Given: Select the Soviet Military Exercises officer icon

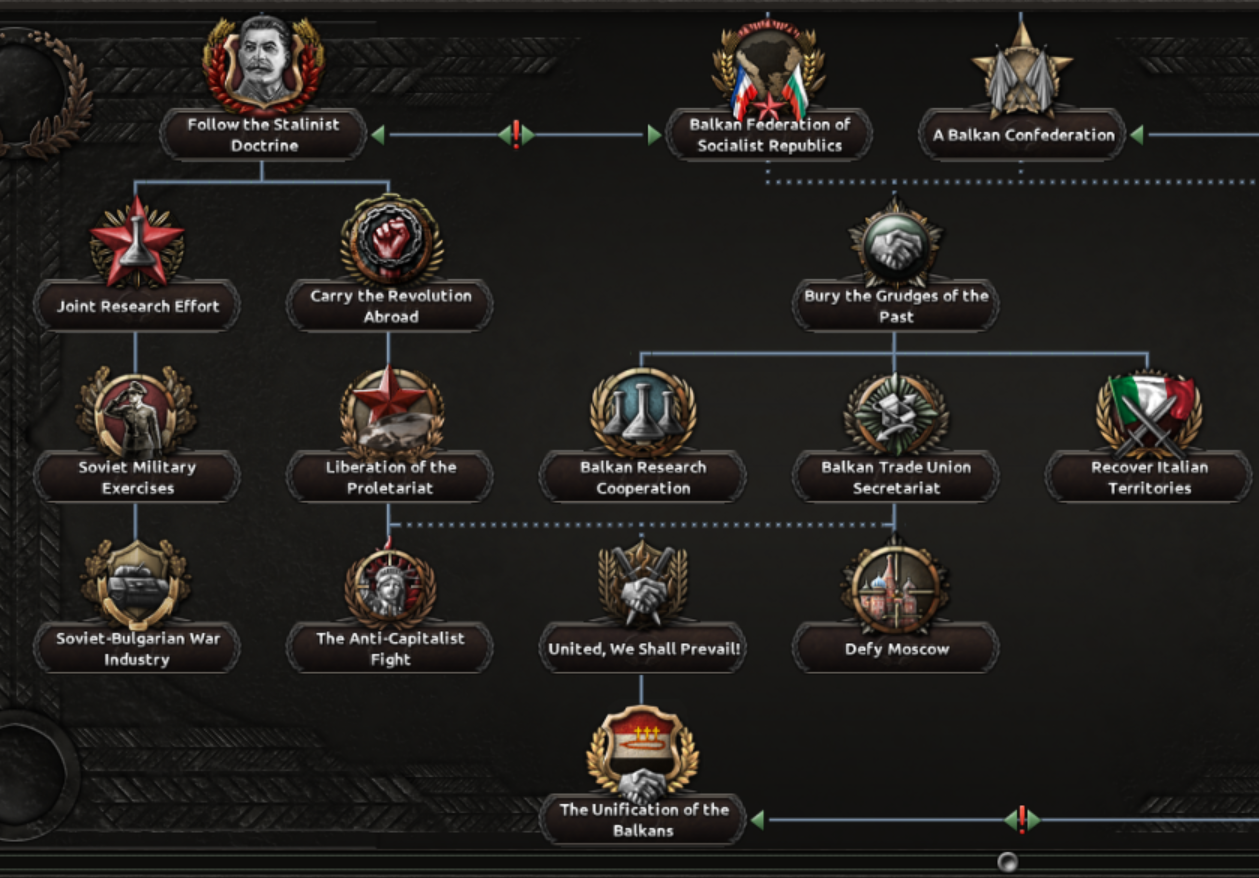Looking at the screenshot, I should tap(136, 412).
